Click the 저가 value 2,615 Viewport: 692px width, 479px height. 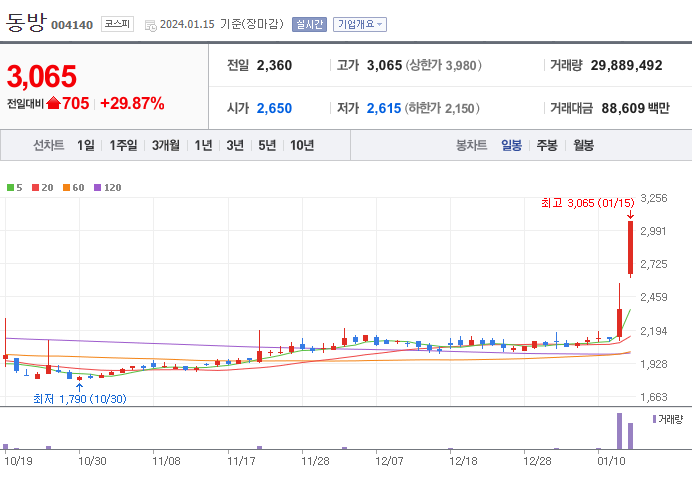384,108
